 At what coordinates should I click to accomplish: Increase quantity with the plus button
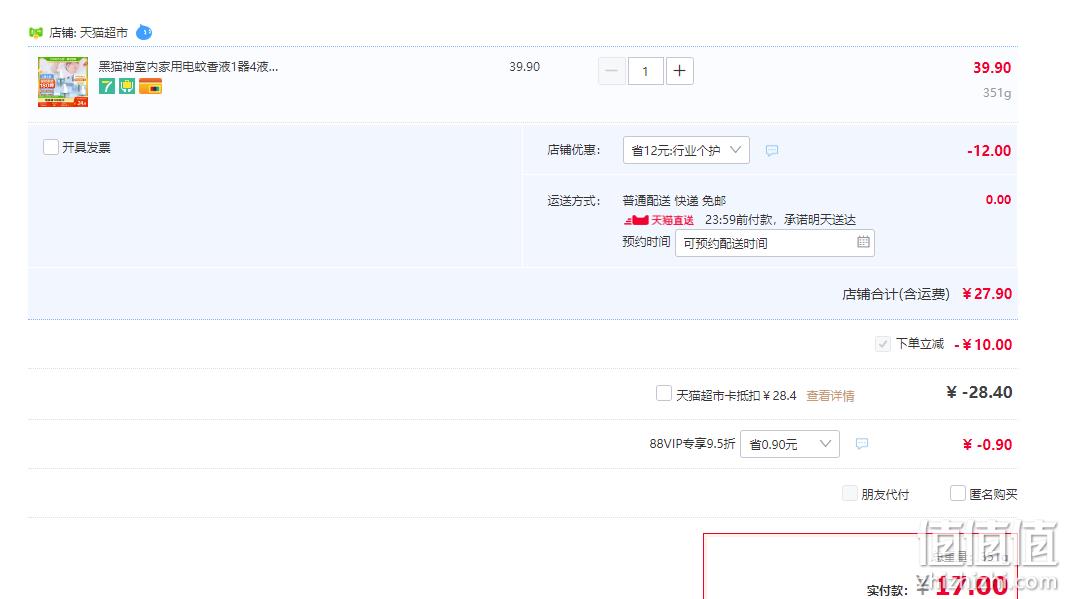(679, 71)
